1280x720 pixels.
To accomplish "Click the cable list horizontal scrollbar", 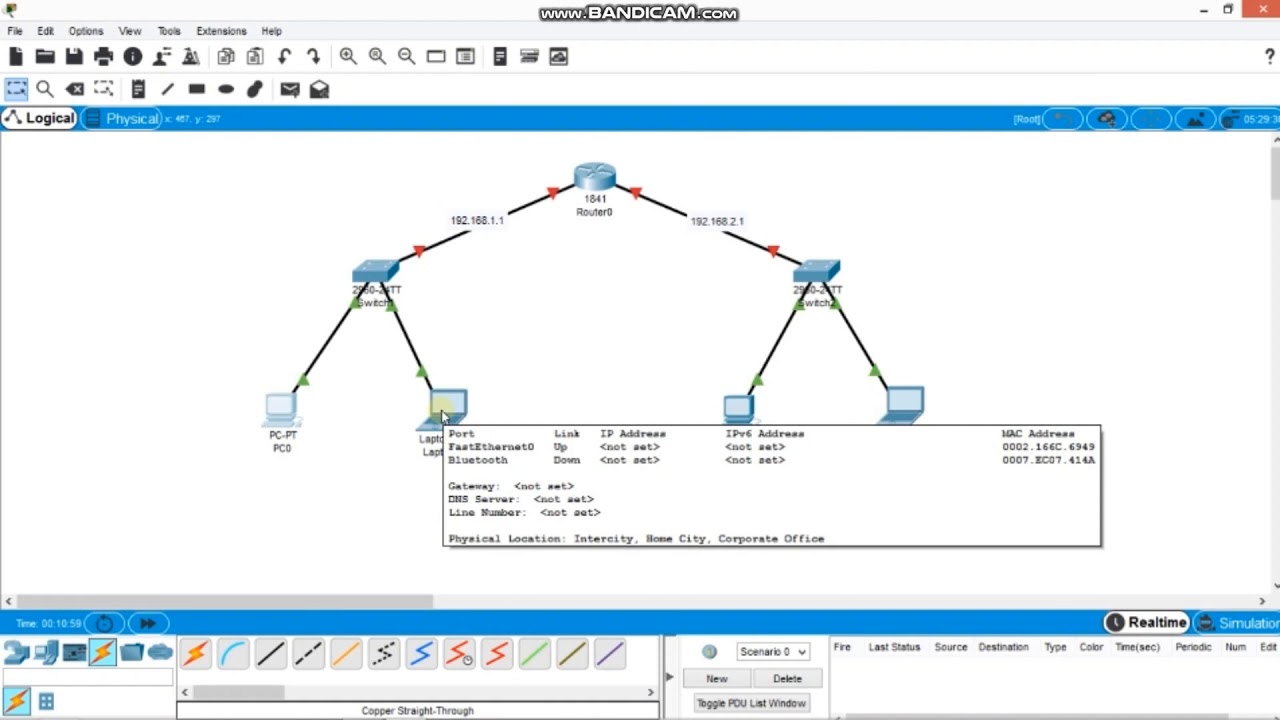I will click(238, 692).
